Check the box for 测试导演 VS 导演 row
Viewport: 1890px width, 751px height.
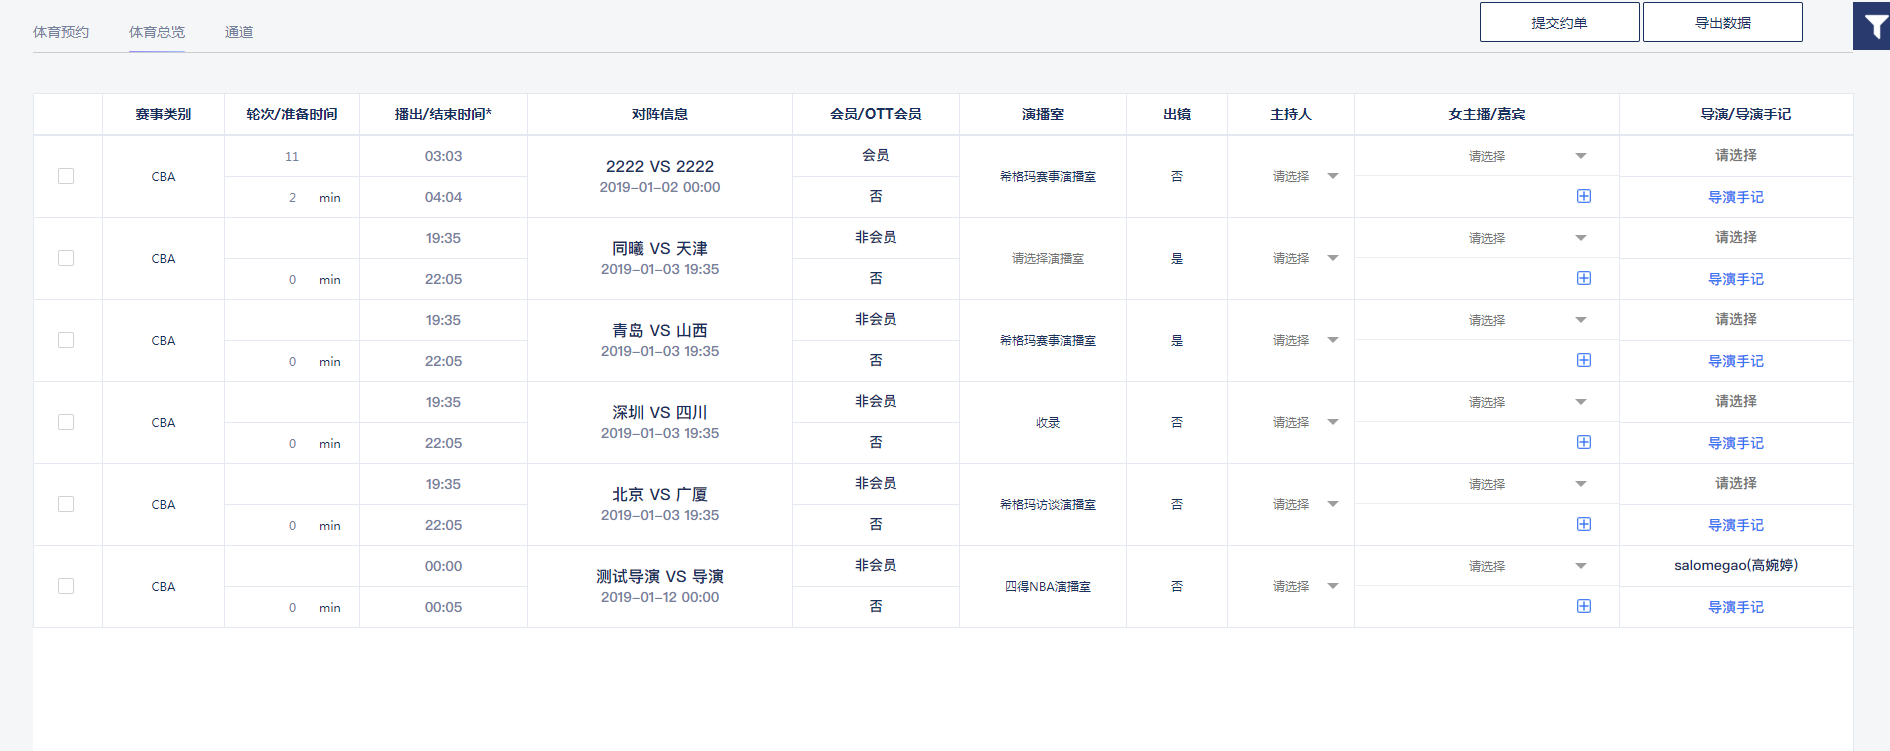(66, 586)
